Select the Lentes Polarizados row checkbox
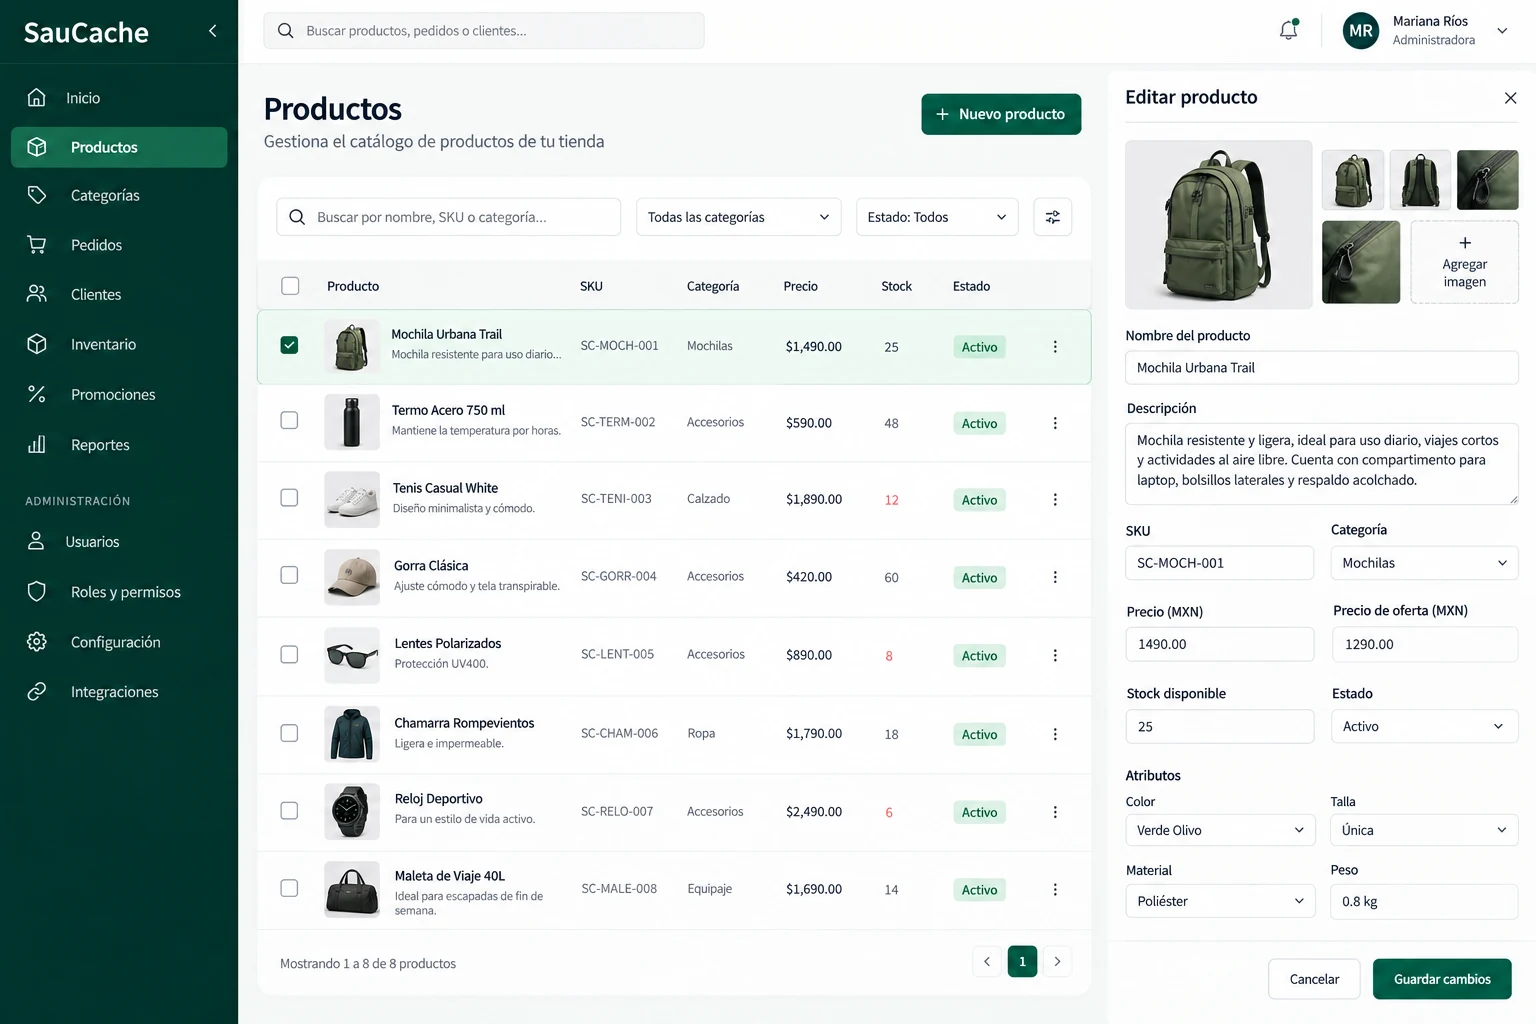The width and height of the screenshot is (1536, 1024). click(289, 654)
